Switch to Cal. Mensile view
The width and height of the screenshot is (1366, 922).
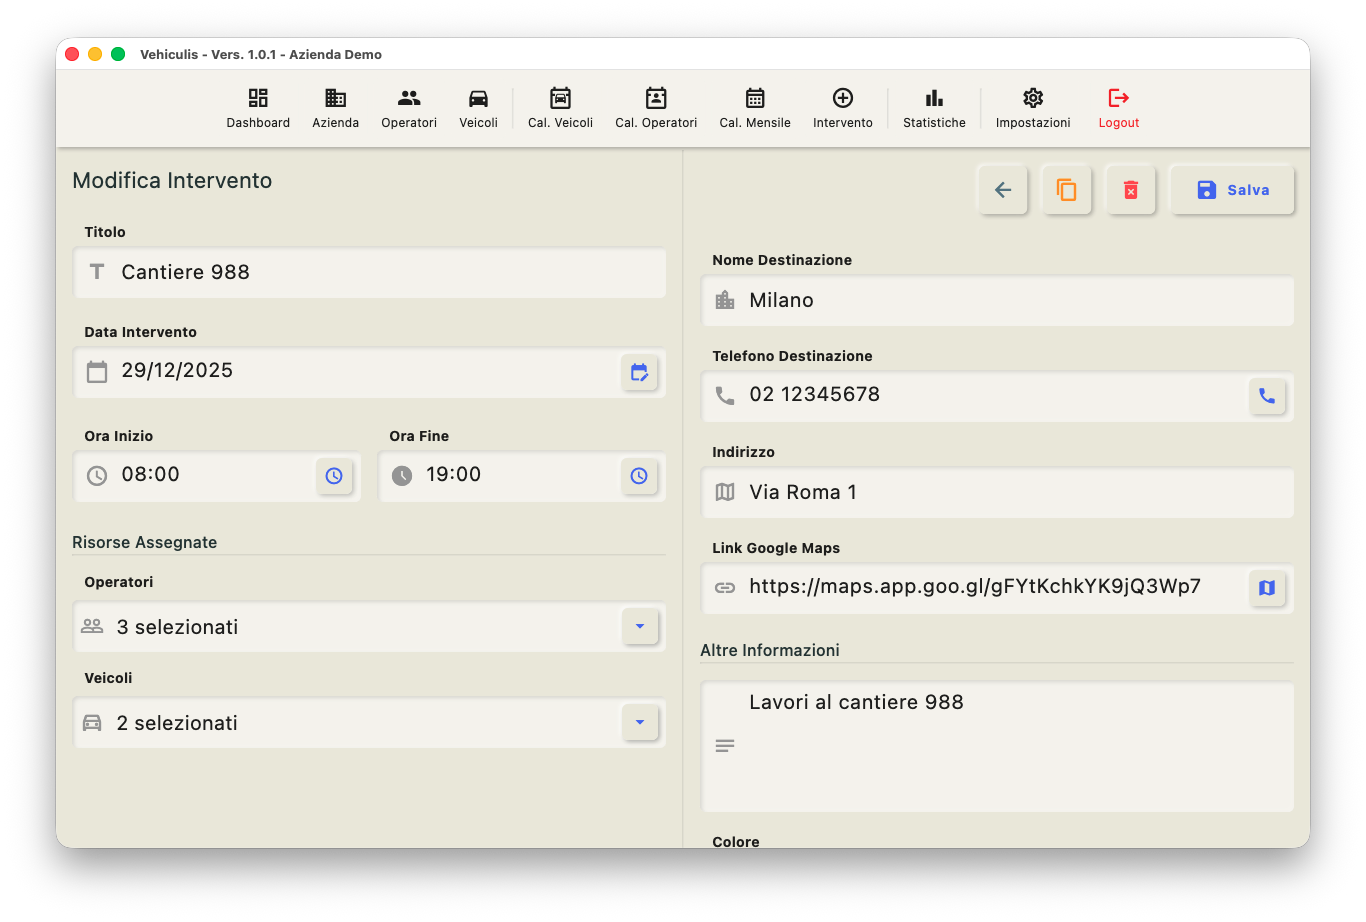coord(755,108)
